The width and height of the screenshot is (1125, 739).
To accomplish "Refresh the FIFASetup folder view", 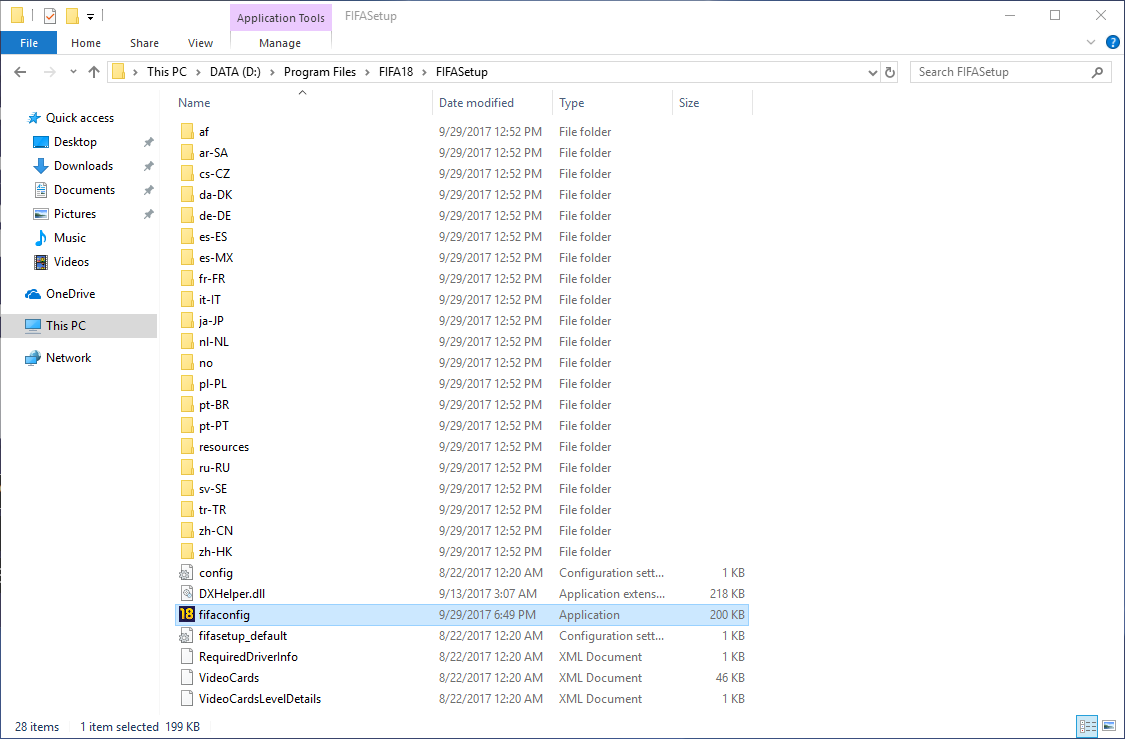I will pyautogui.click(x=890, y=72).
